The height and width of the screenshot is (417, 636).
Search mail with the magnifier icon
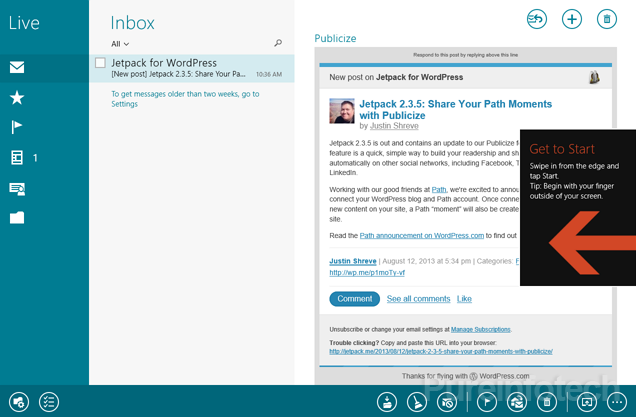278,44
